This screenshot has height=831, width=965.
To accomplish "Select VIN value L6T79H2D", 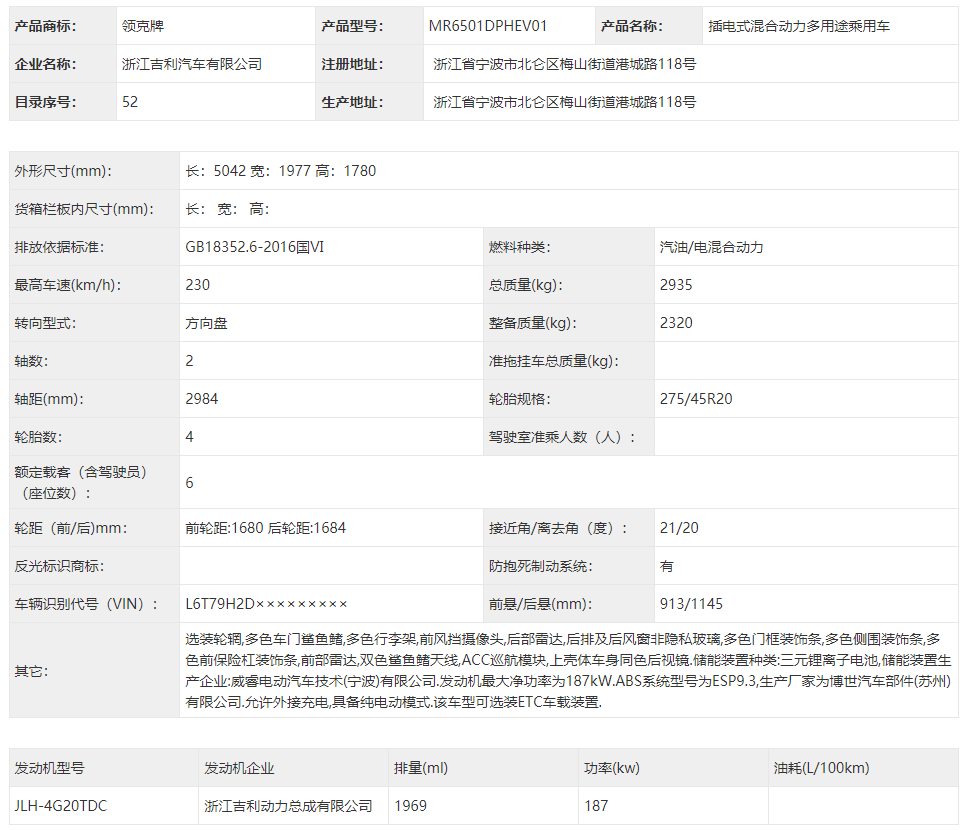I will [266, 604].
